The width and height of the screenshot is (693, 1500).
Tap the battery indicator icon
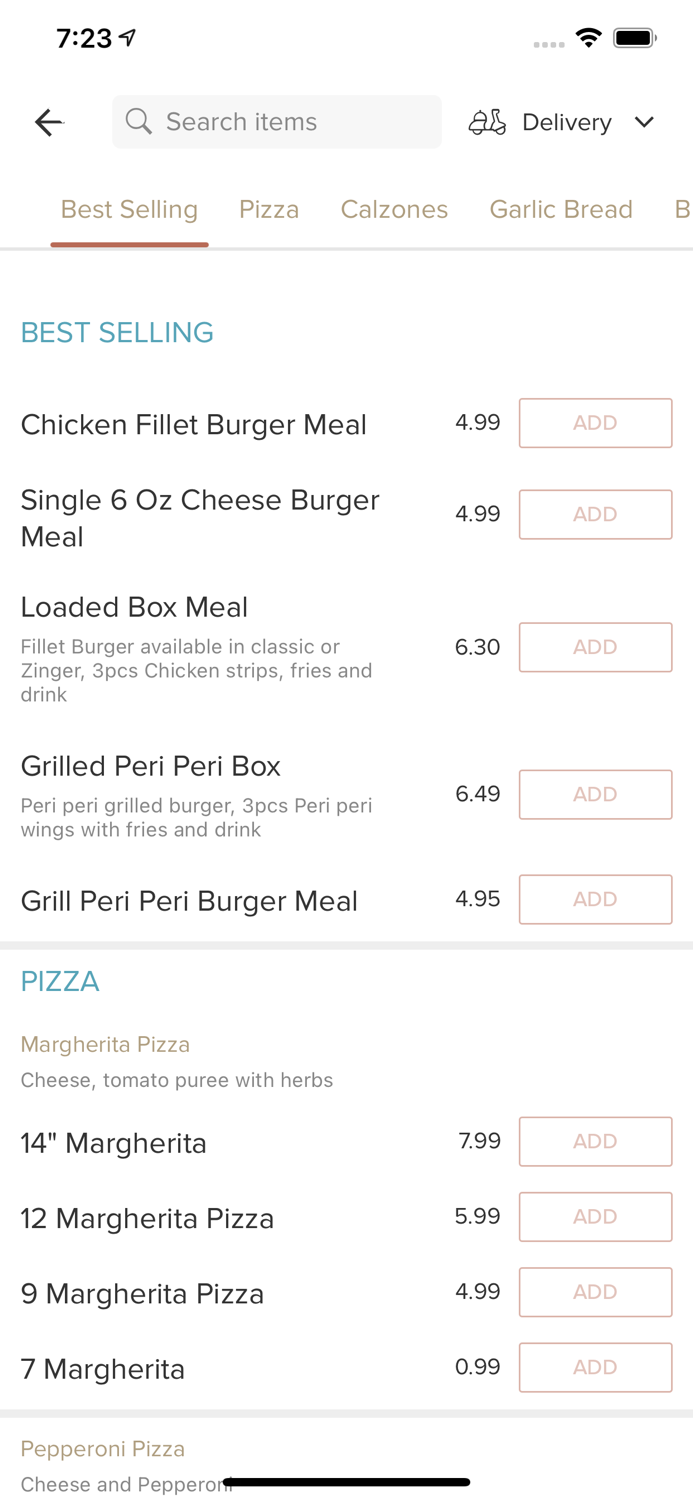click(634, 37)
